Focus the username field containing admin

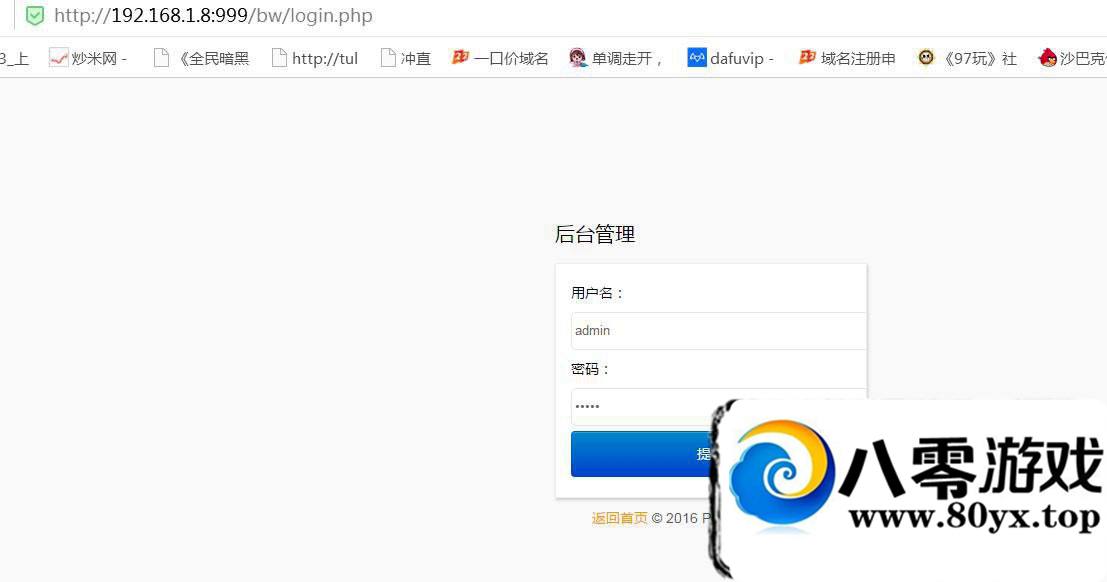pos(717,331)
